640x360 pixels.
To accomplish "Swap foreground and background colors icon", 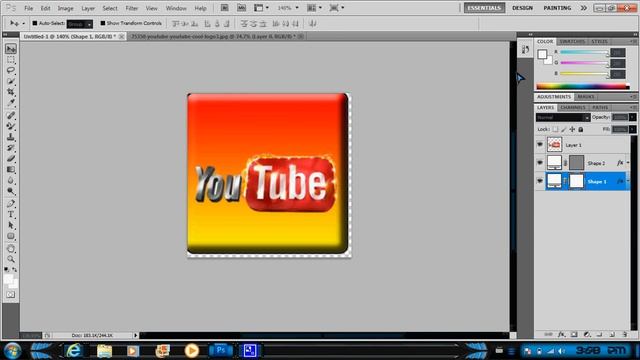I will [15, 270].
